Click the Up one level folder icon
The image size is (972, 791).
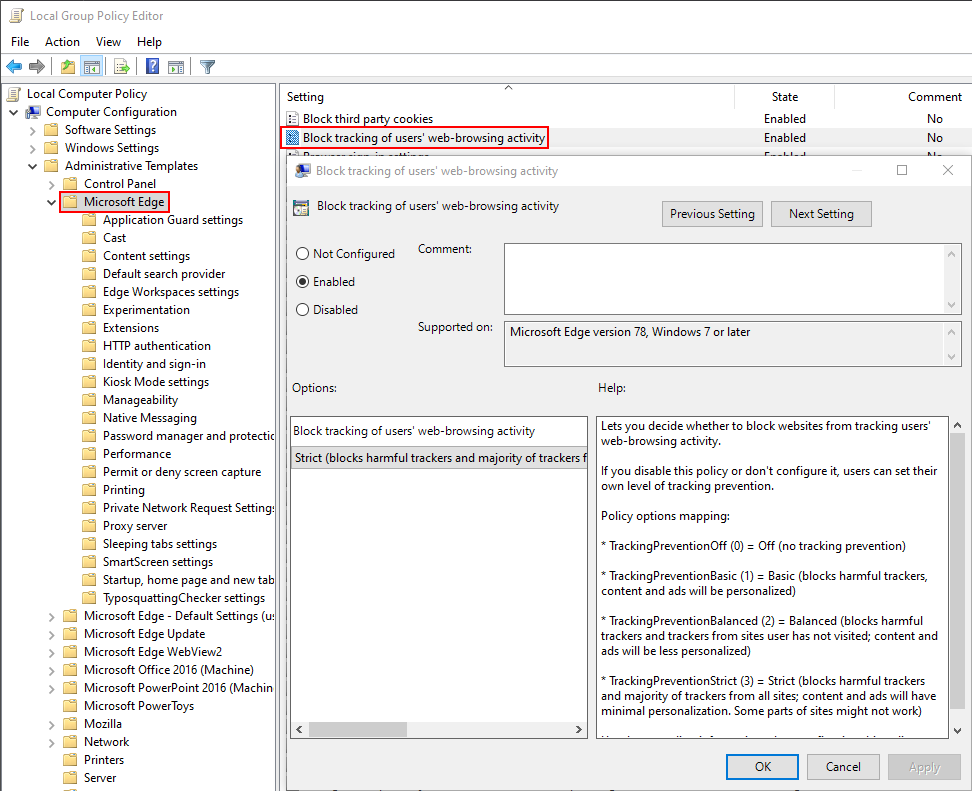click(x=68, y=66)
